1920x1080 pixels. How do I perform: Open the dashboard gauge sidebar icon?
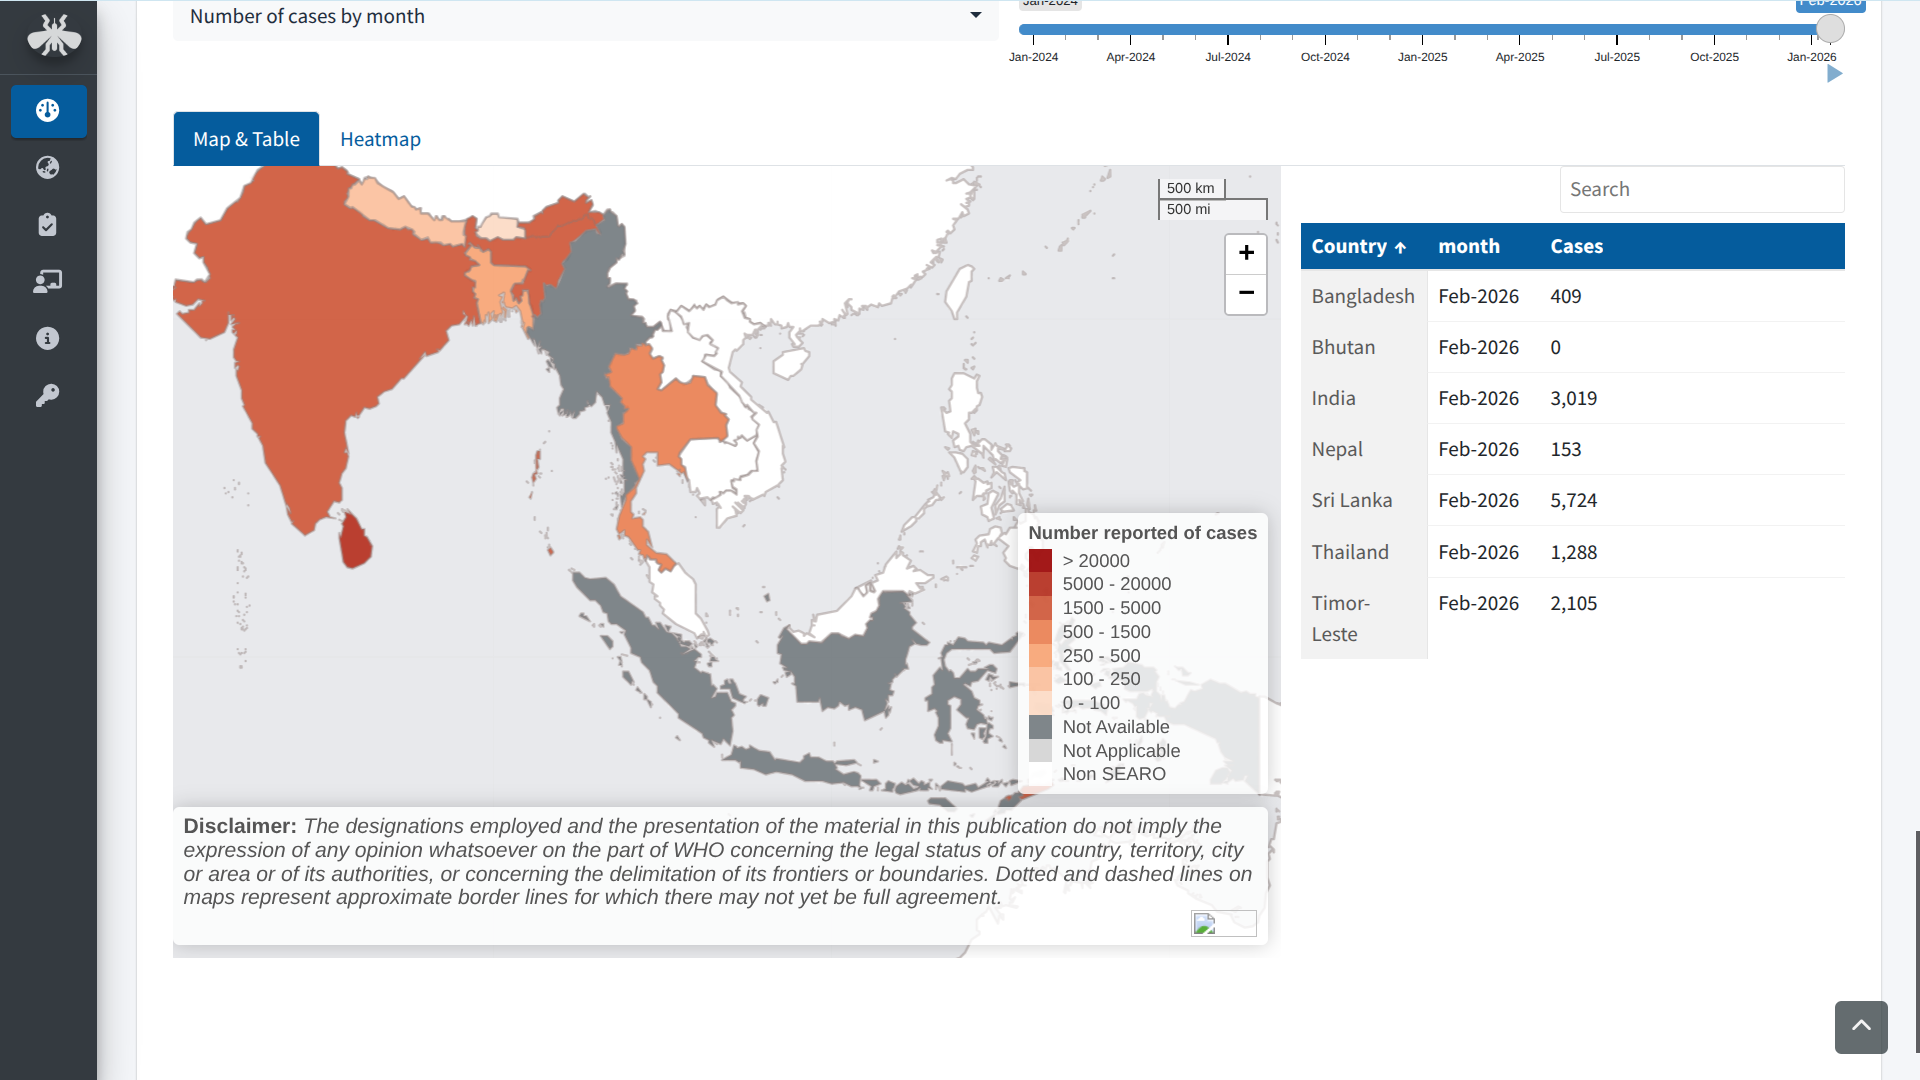48,110
